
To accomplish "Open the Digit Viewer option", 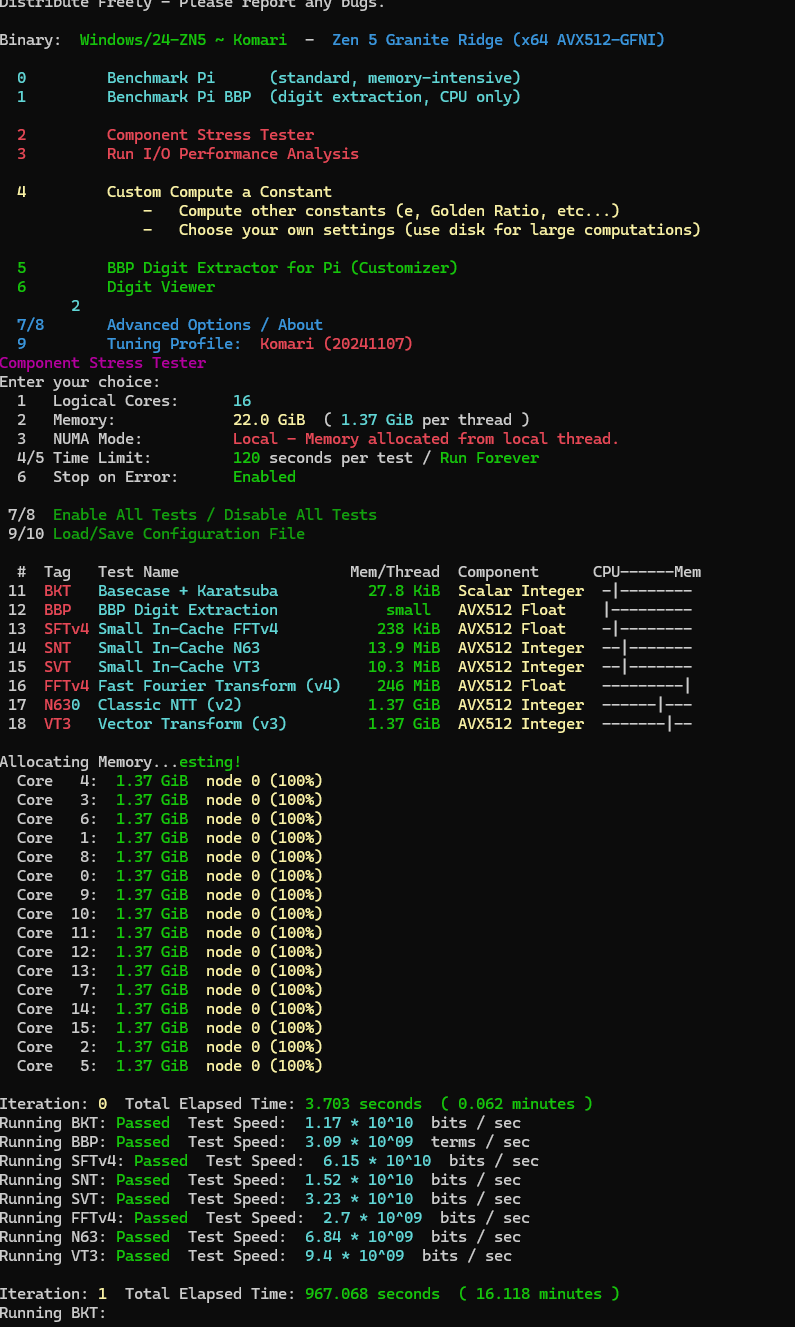I will coord(160,287).
